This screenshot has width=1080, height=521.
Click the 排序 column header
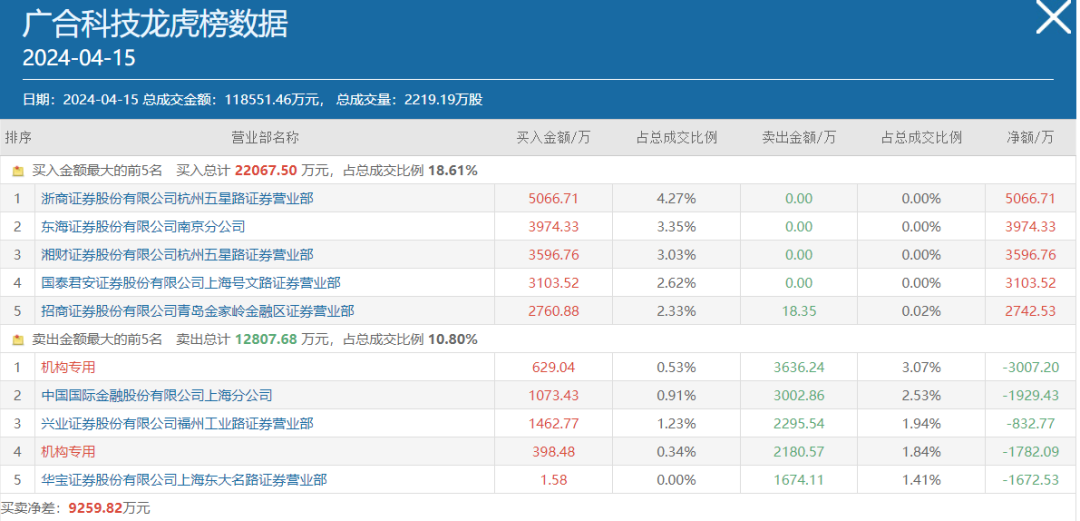click(x=18, y=137)
